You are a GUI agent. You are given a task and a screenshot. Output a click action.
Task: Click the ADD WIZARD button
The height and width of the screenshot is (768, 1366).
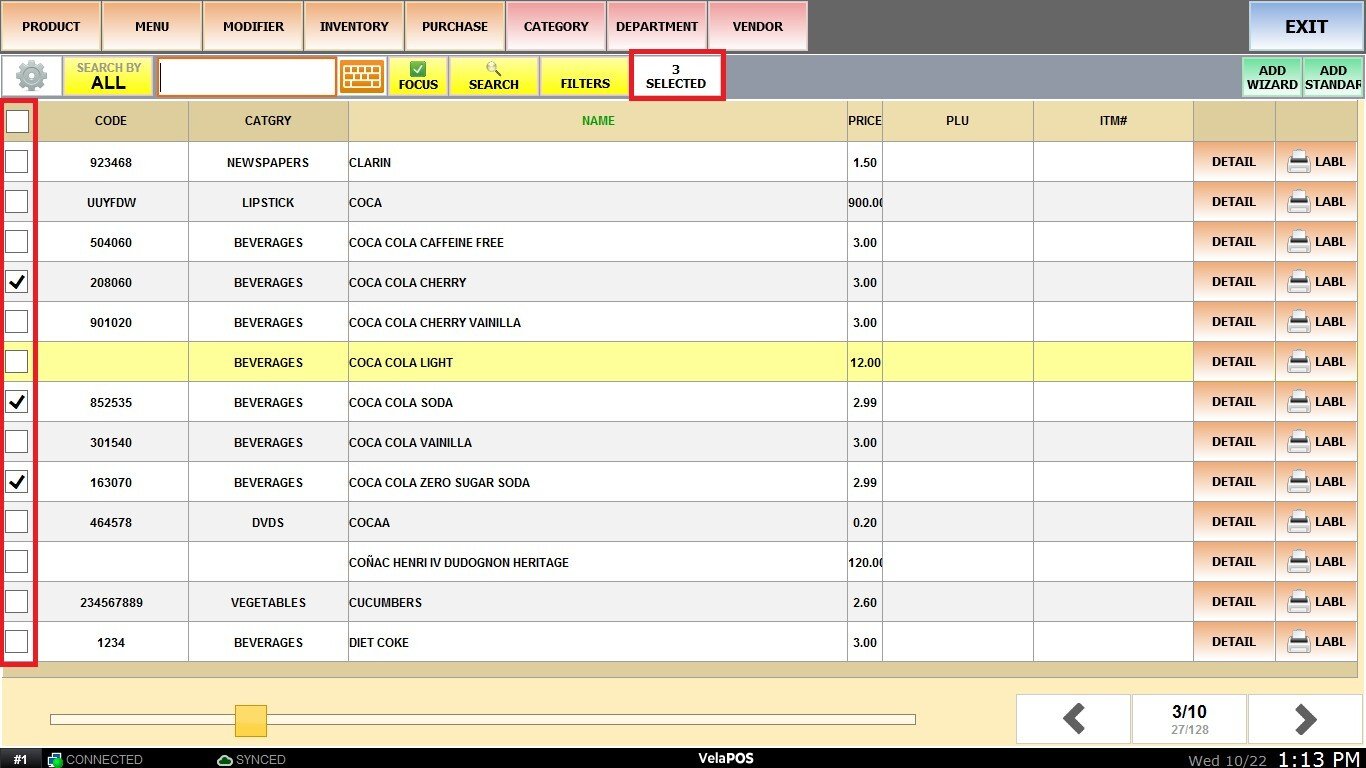1272,77
